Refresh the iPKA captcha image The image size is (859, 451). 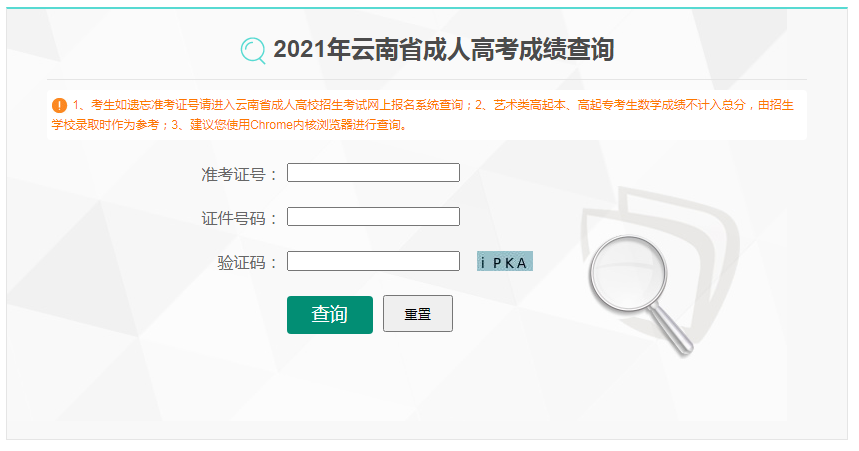click(x=505, y=261)
